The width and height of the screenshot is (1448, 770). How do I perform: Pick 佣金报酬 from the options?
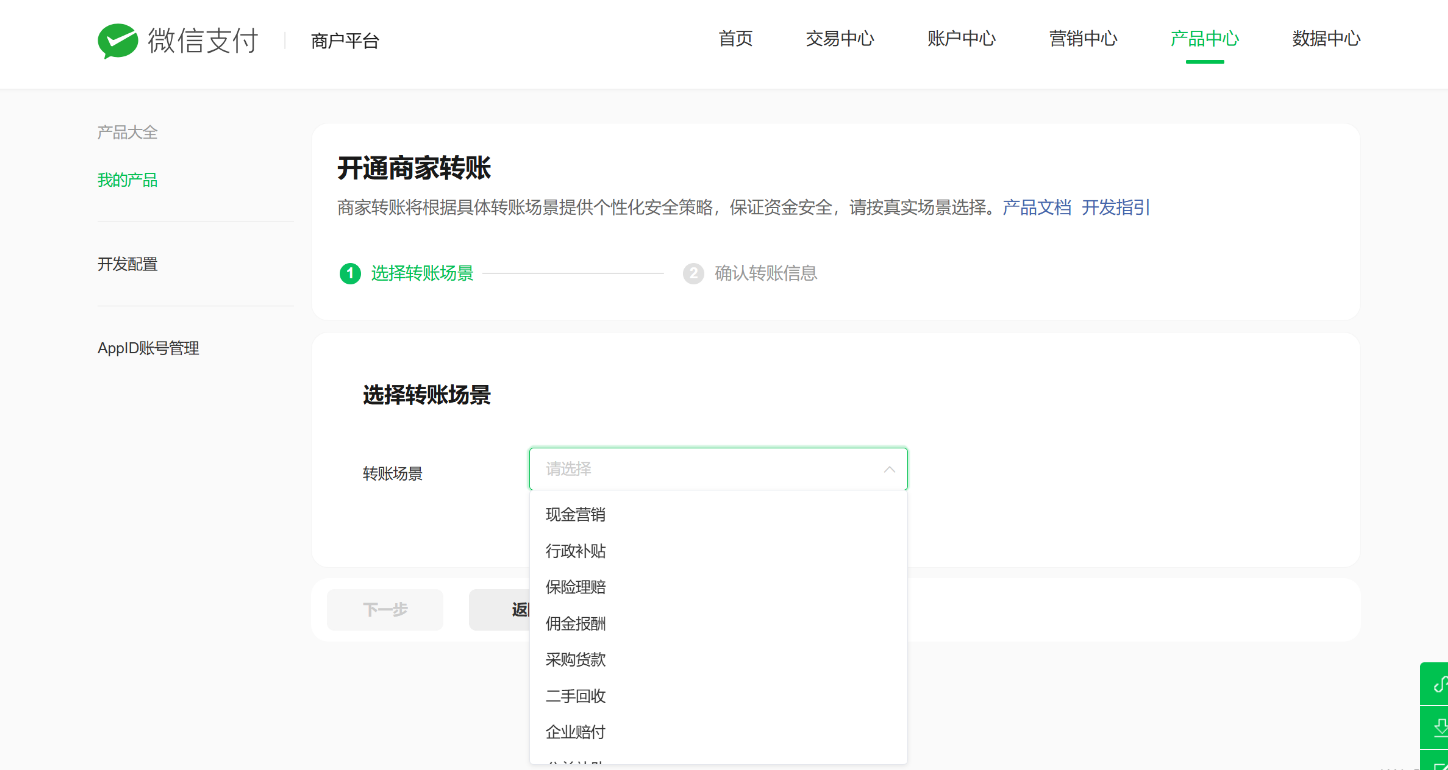576,624
